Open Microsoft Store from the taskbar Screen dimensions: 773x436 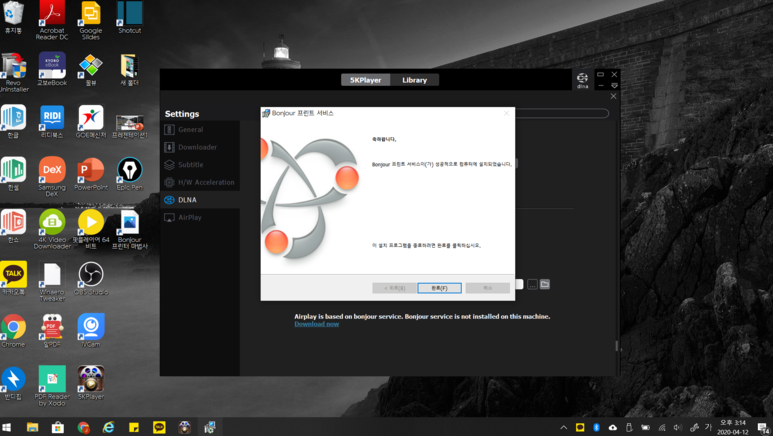pos(58,427)
